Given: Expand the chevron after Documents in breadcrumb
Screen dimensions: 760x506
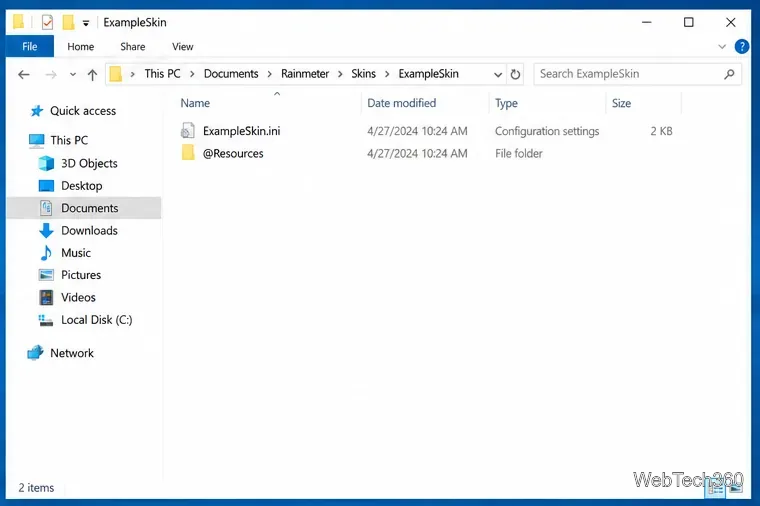Looking at the screenshot, I should click(269, 74).
